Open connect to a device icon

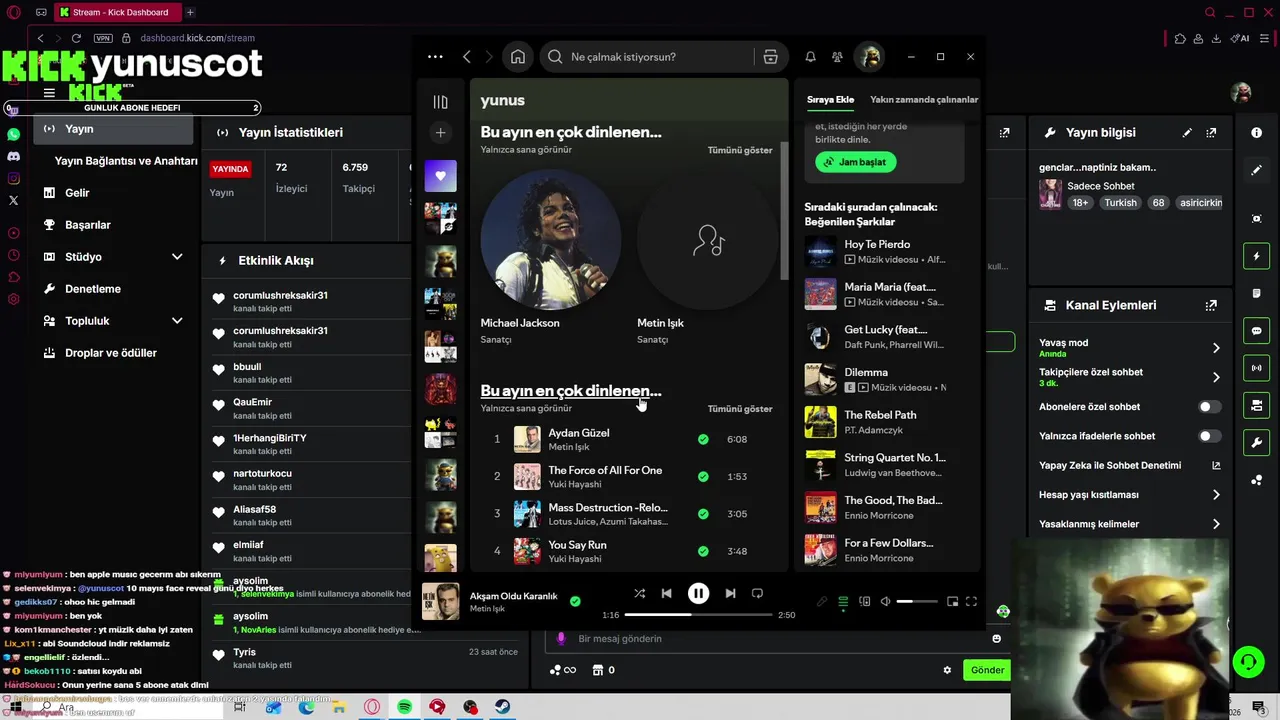coord(865,601)
